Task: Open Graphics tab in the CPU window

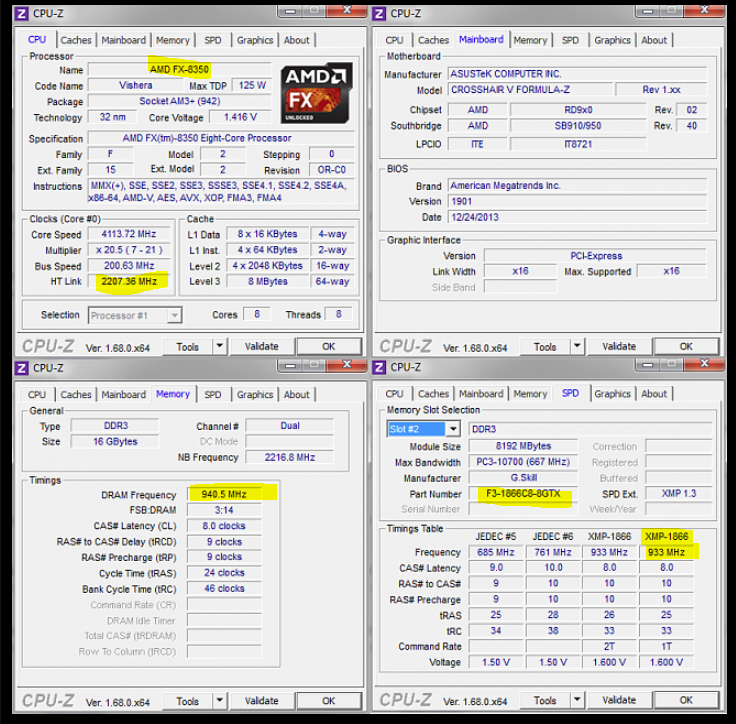Action: pos(254,40)
